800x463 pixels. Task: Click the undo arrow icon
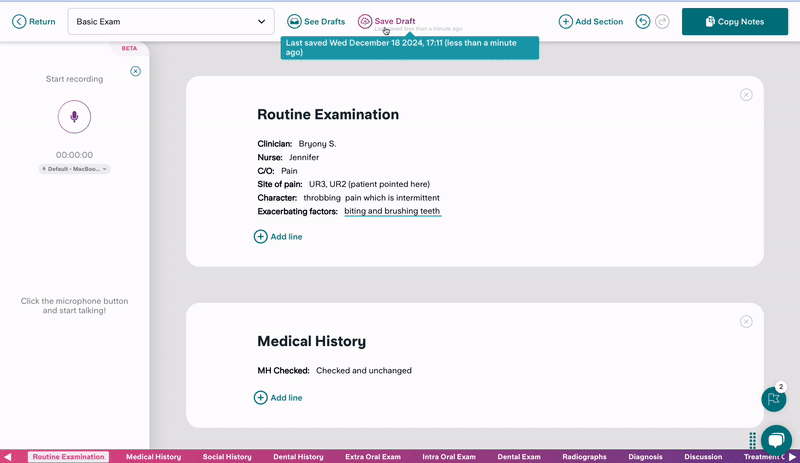643,21
